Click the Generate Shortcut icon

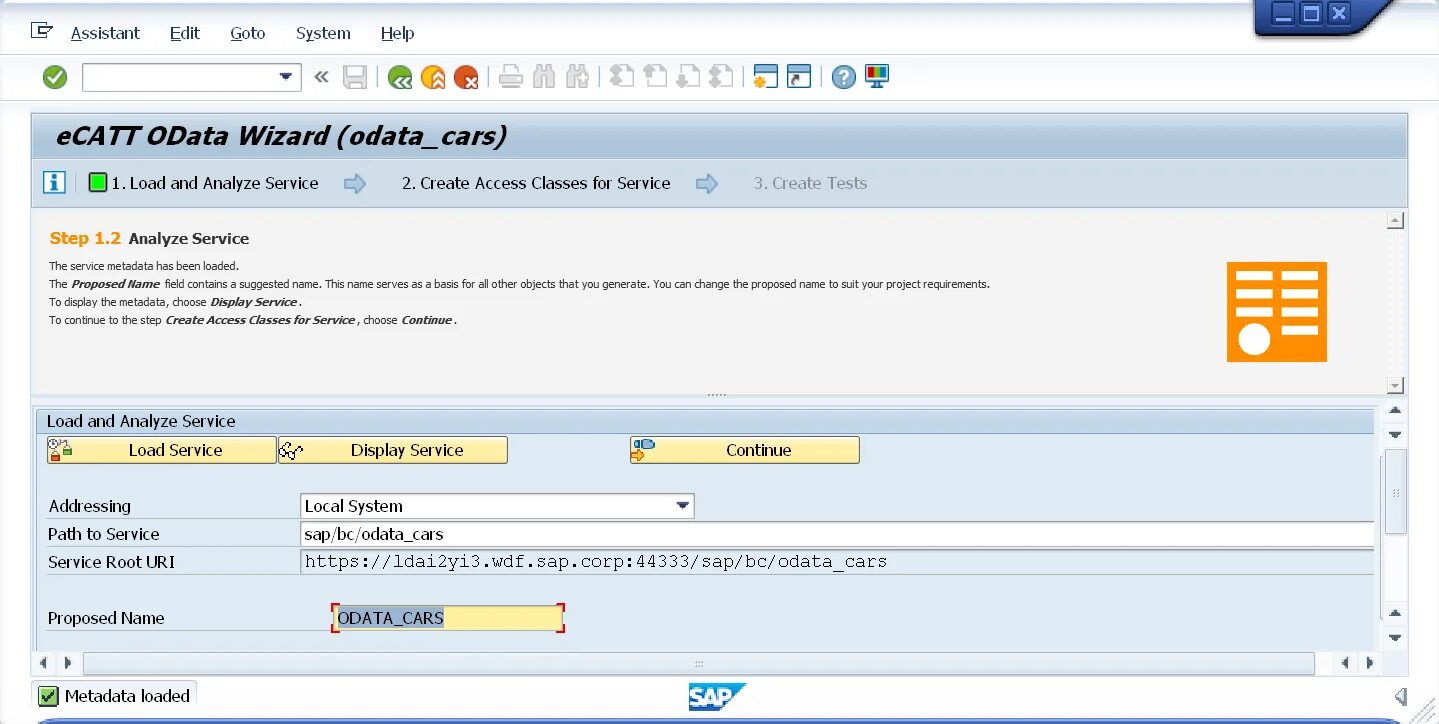point(799,77)
